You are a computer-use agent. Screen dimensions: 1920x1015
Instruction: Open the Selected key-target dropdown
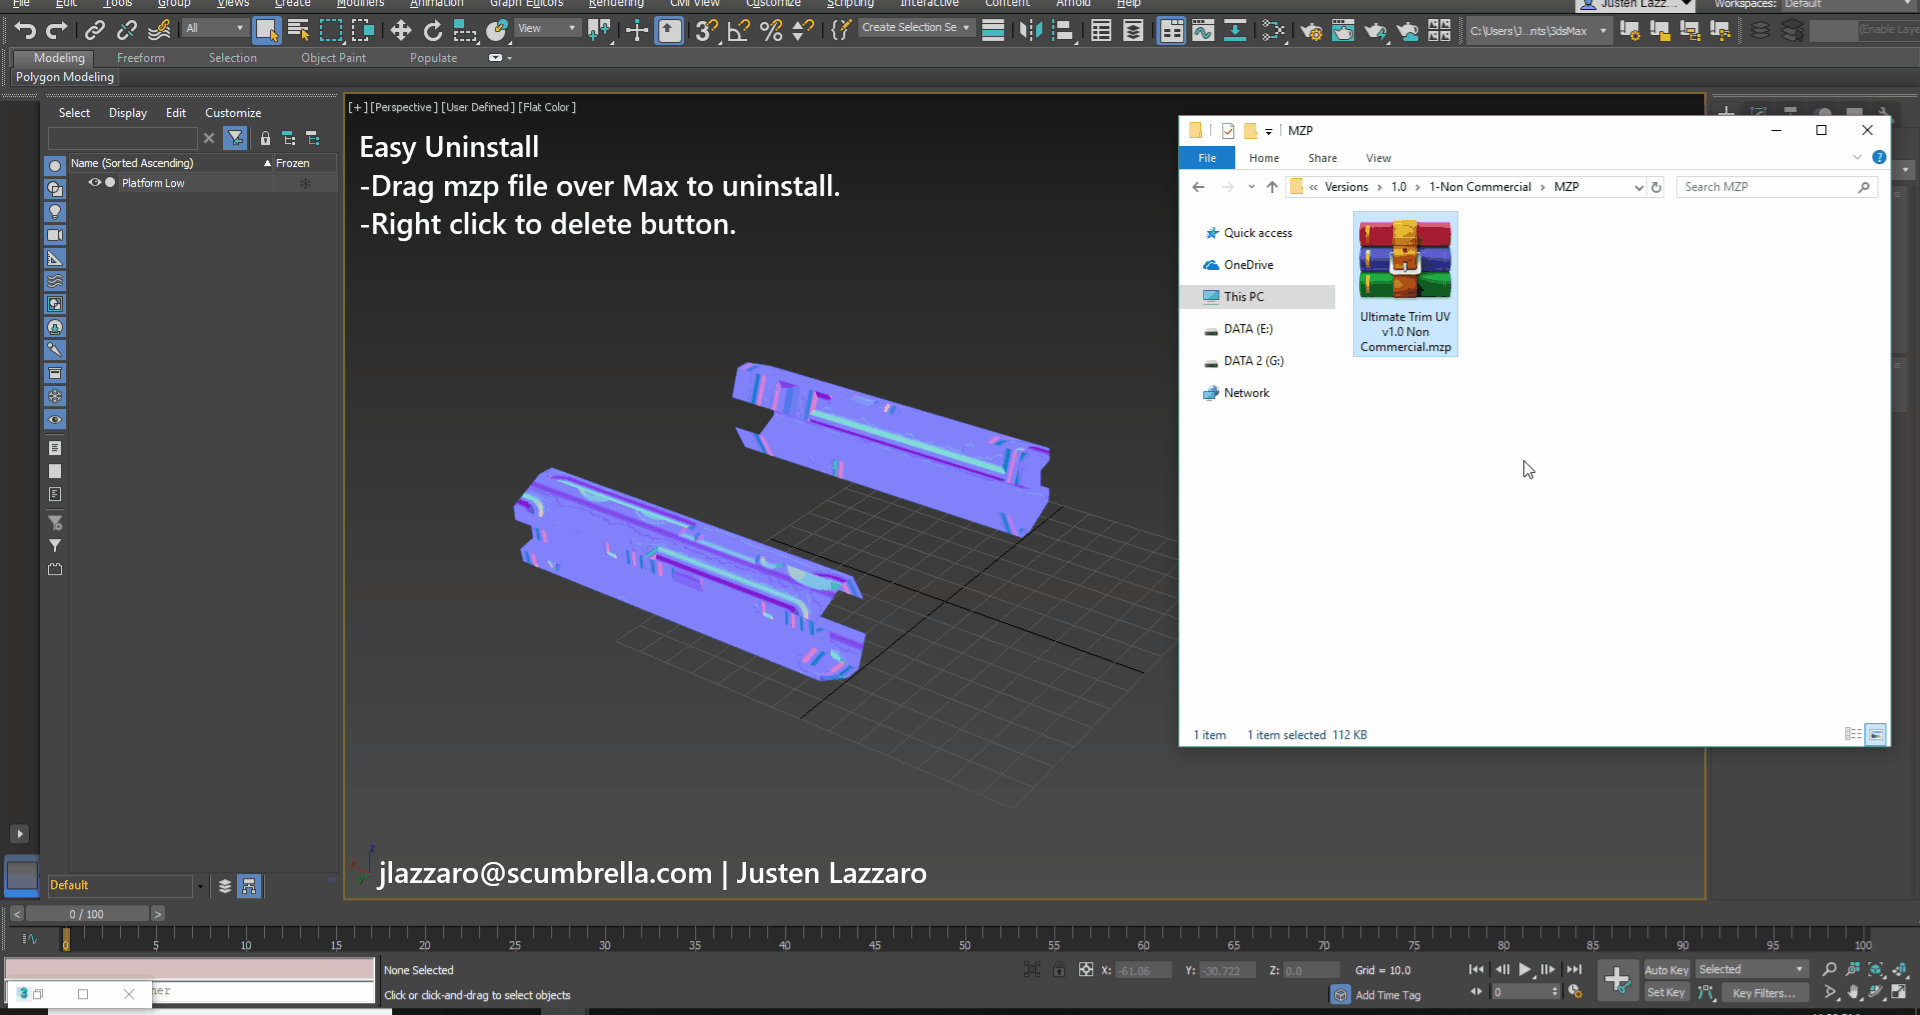tap(1752, 969)
